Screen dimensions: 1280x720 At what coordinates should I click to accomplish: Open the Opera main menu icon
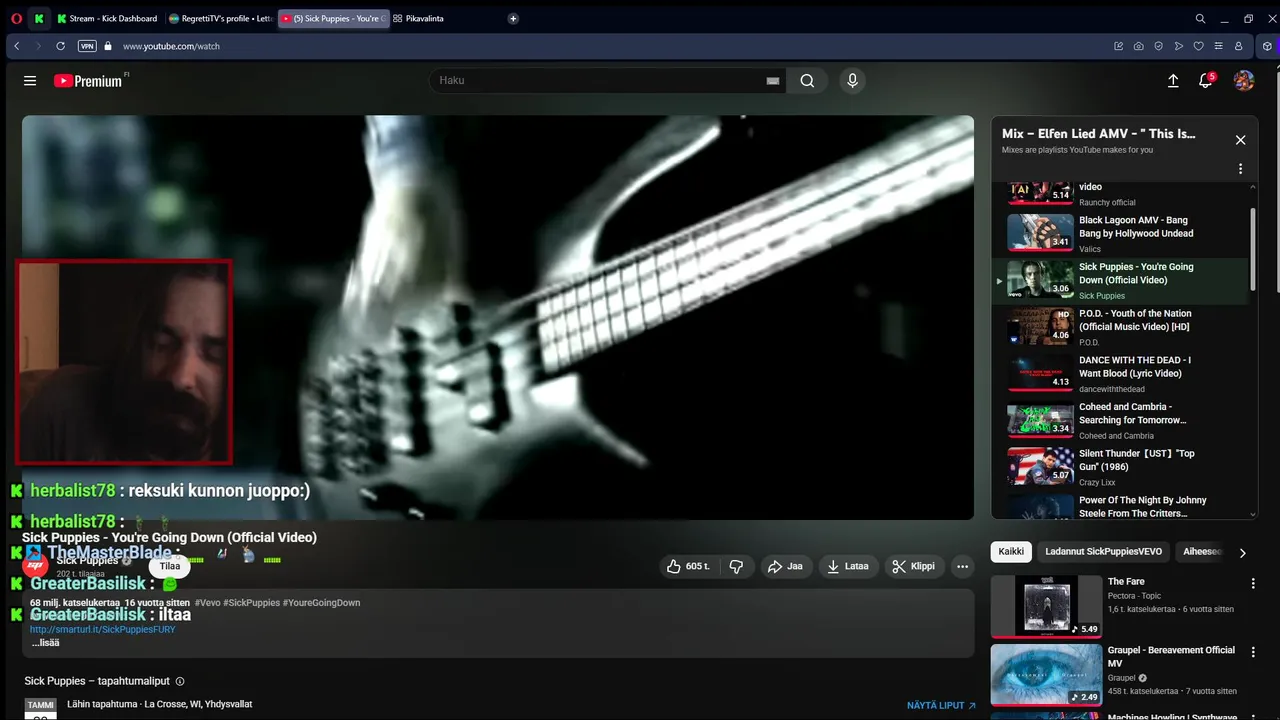(x=15, y=18)
